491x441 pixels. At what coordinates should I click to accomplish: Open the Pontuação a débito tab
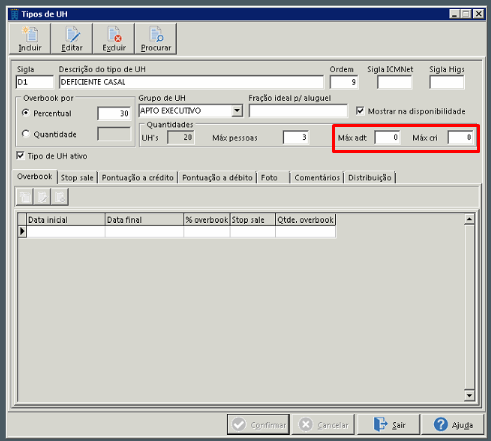[217, 178]
